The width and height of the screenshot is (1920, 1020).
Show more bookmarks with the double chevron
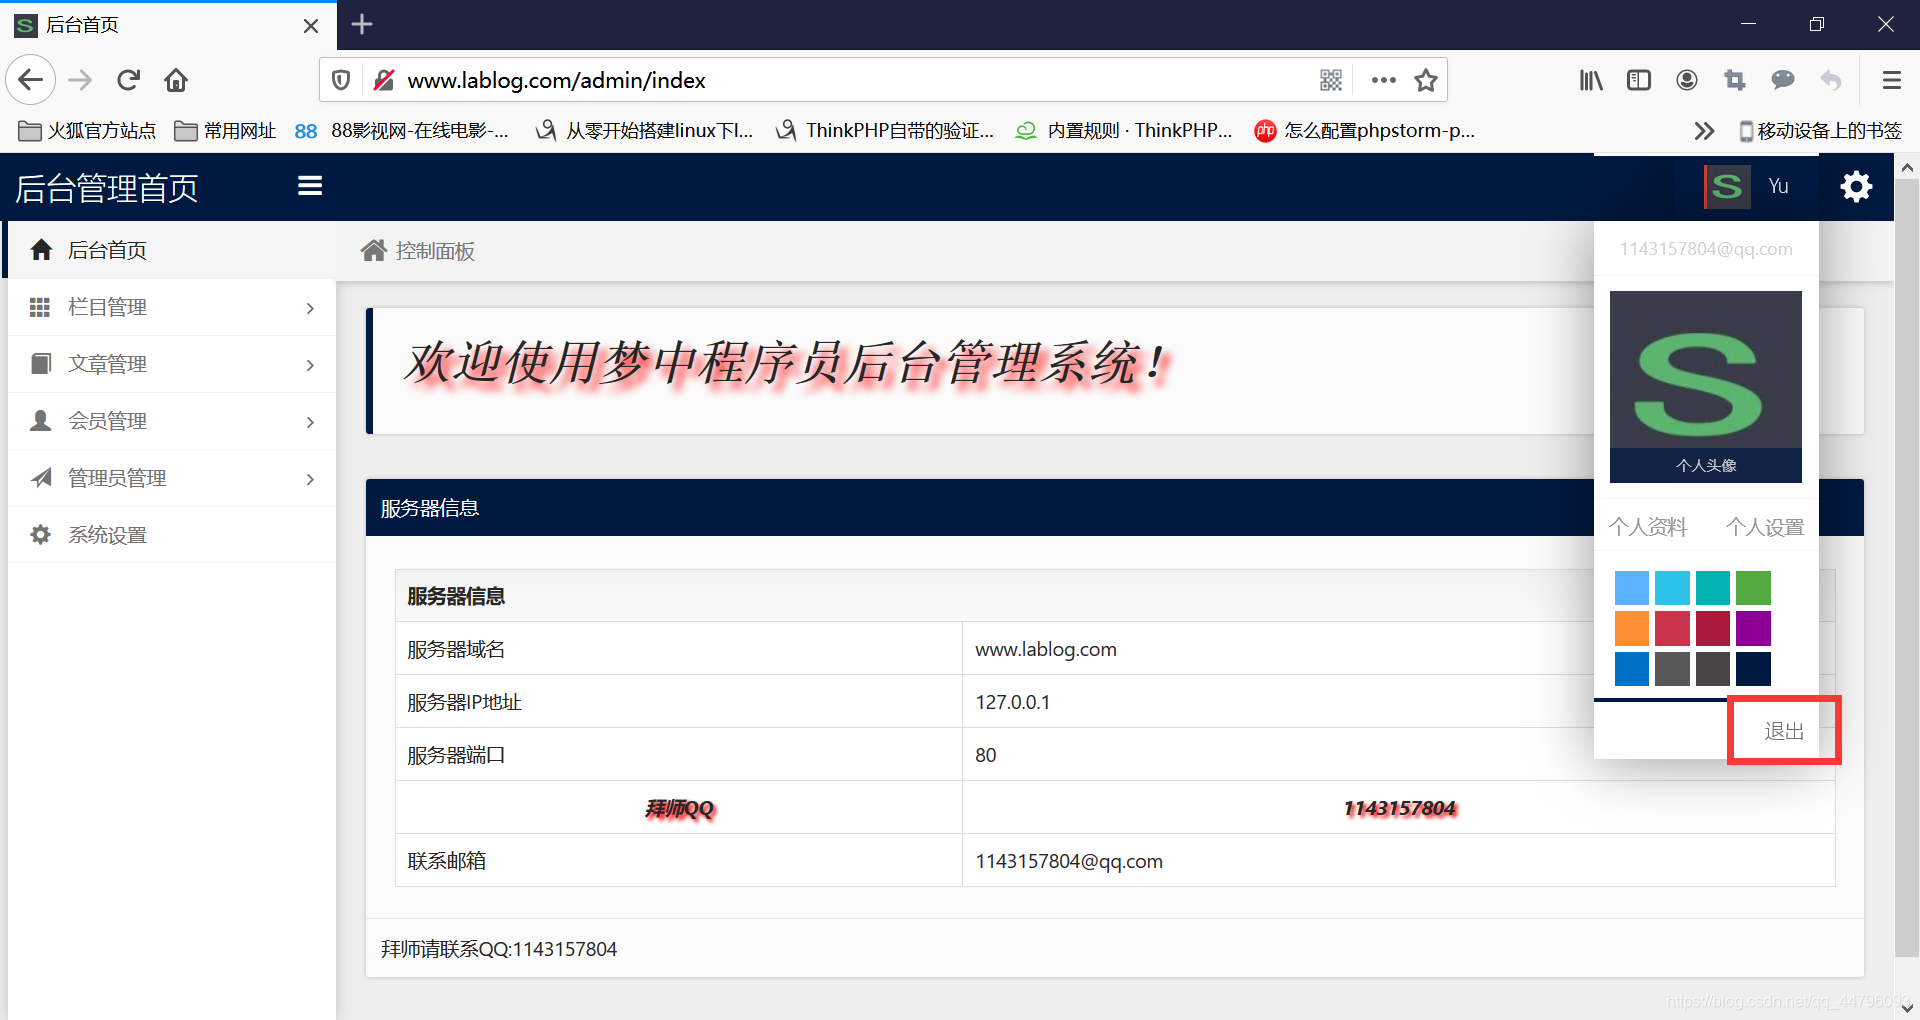coord(1704,131)
